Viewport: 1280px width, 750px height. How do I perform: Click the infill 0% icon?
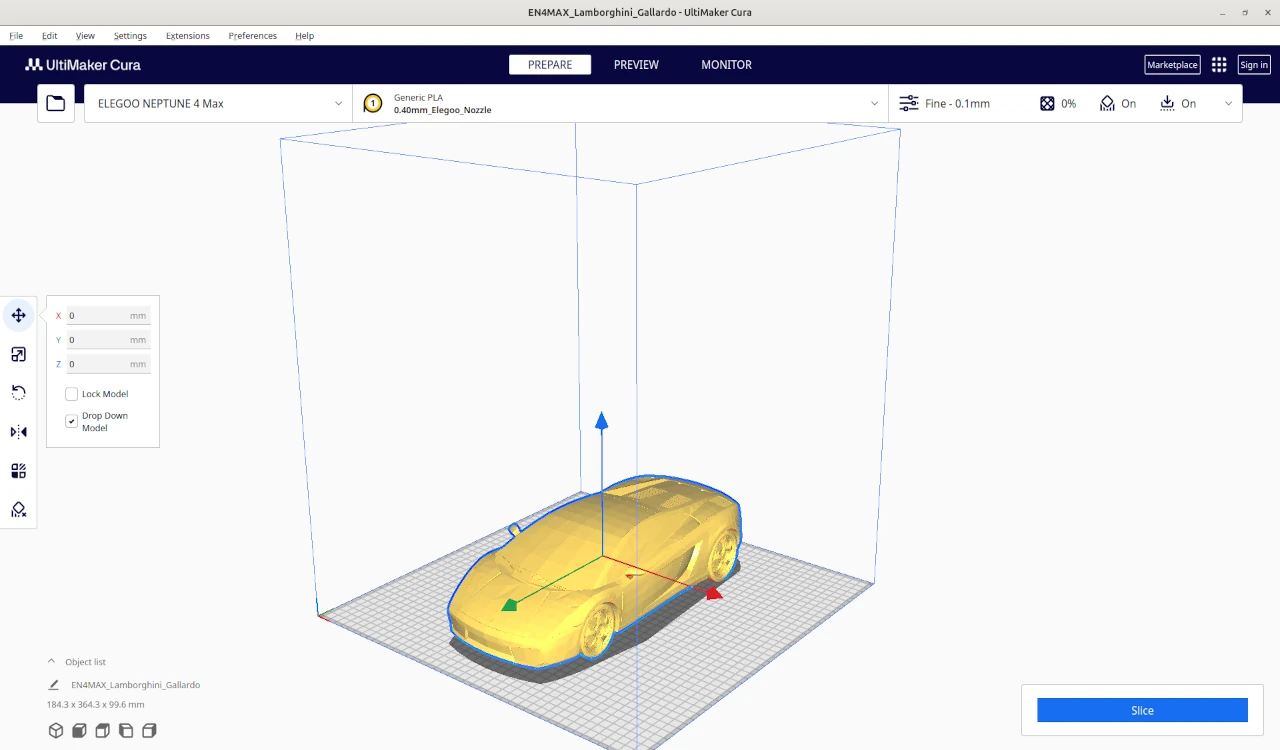(x=1047, y=103)
